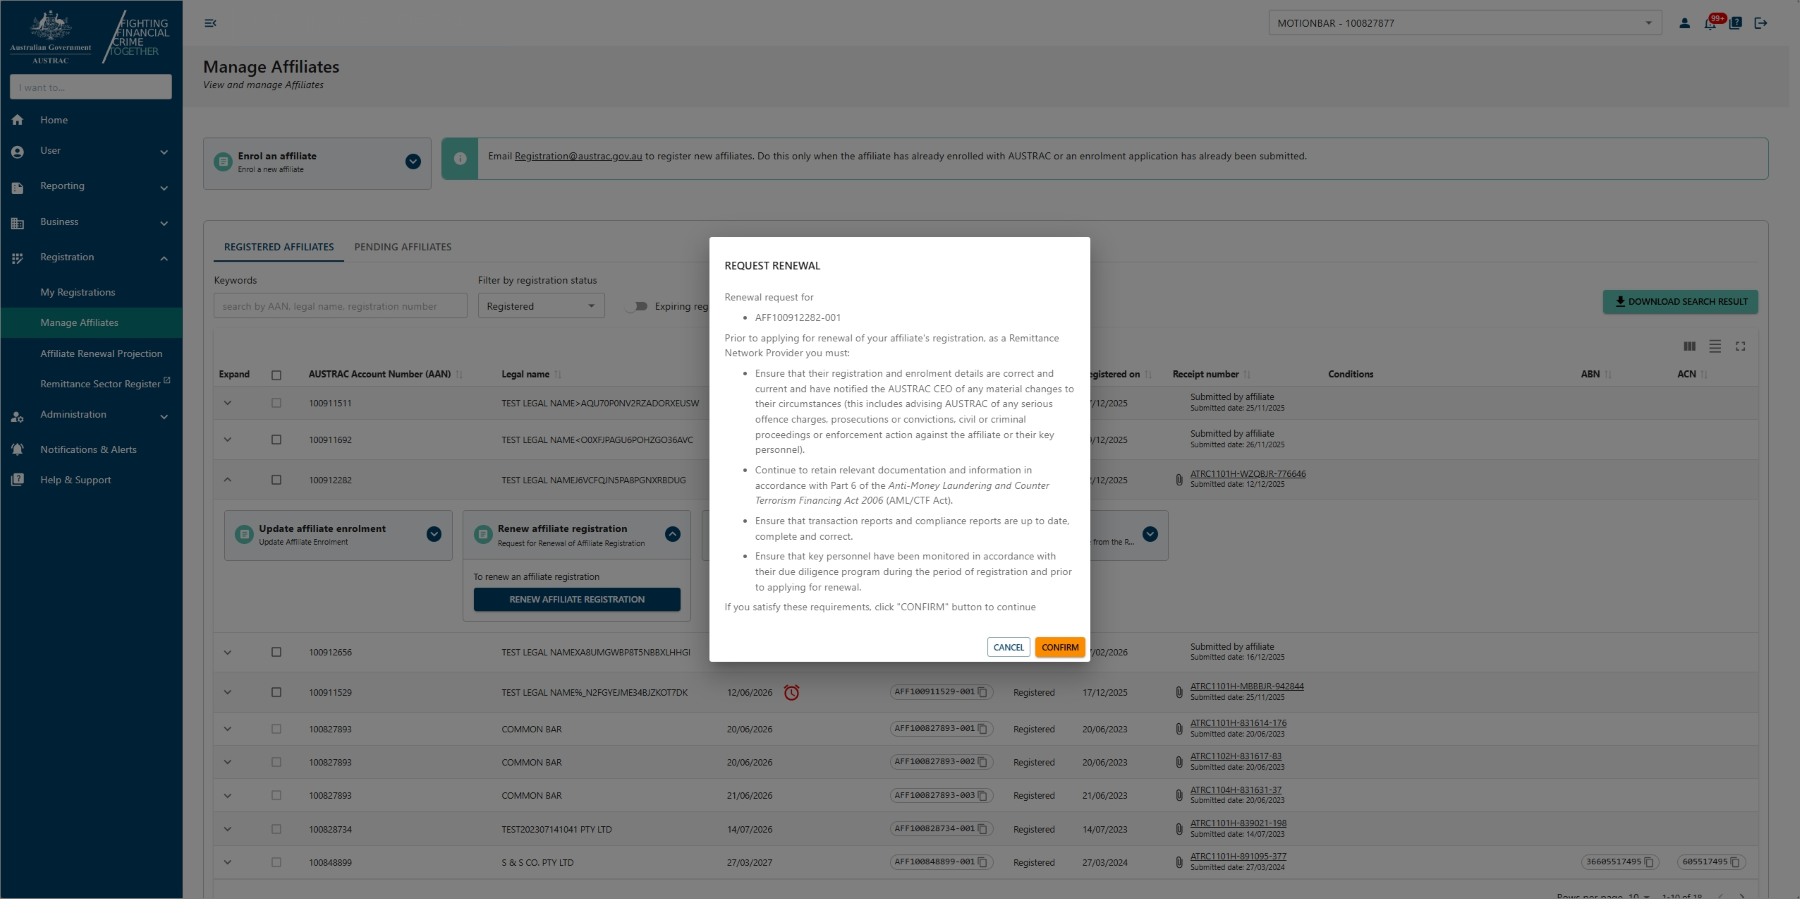
Task: Open the show/hide columns icon
Action: pyautogui.click(x=1689, y=346)
